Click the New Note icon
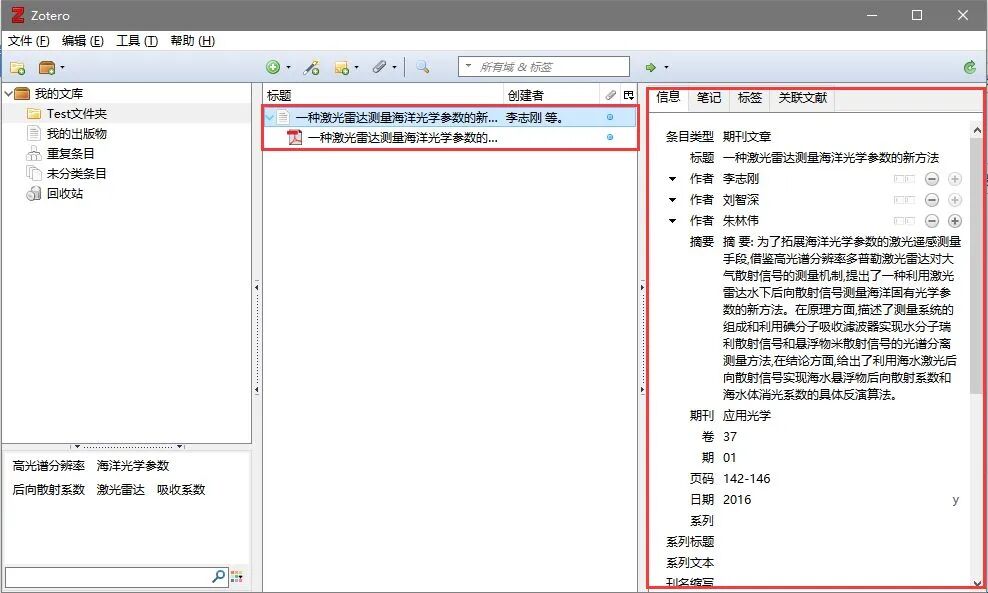 [342, 67]
